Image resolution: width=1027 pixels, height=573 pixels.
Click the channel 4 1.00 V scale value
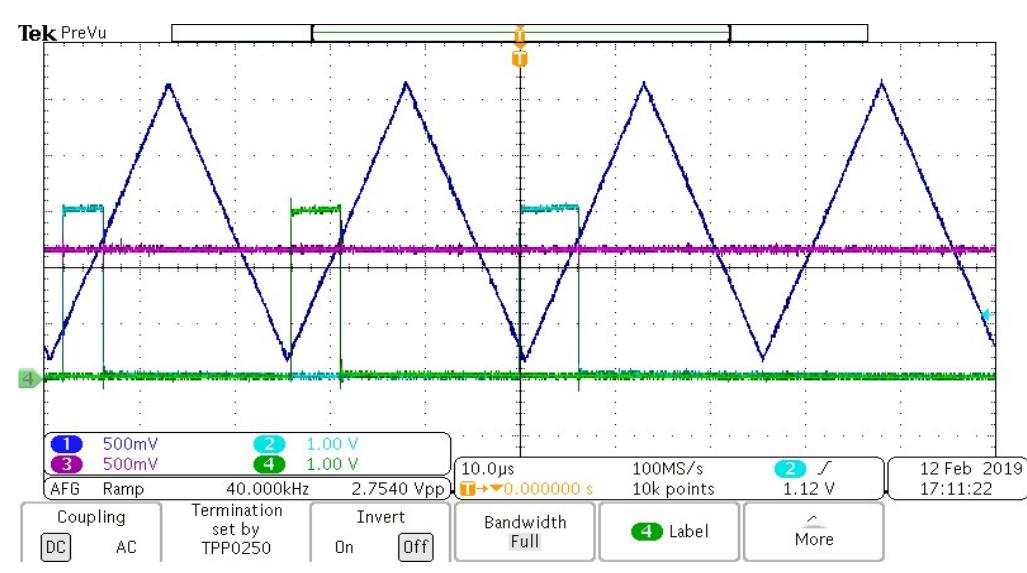[x=332, y=464]
